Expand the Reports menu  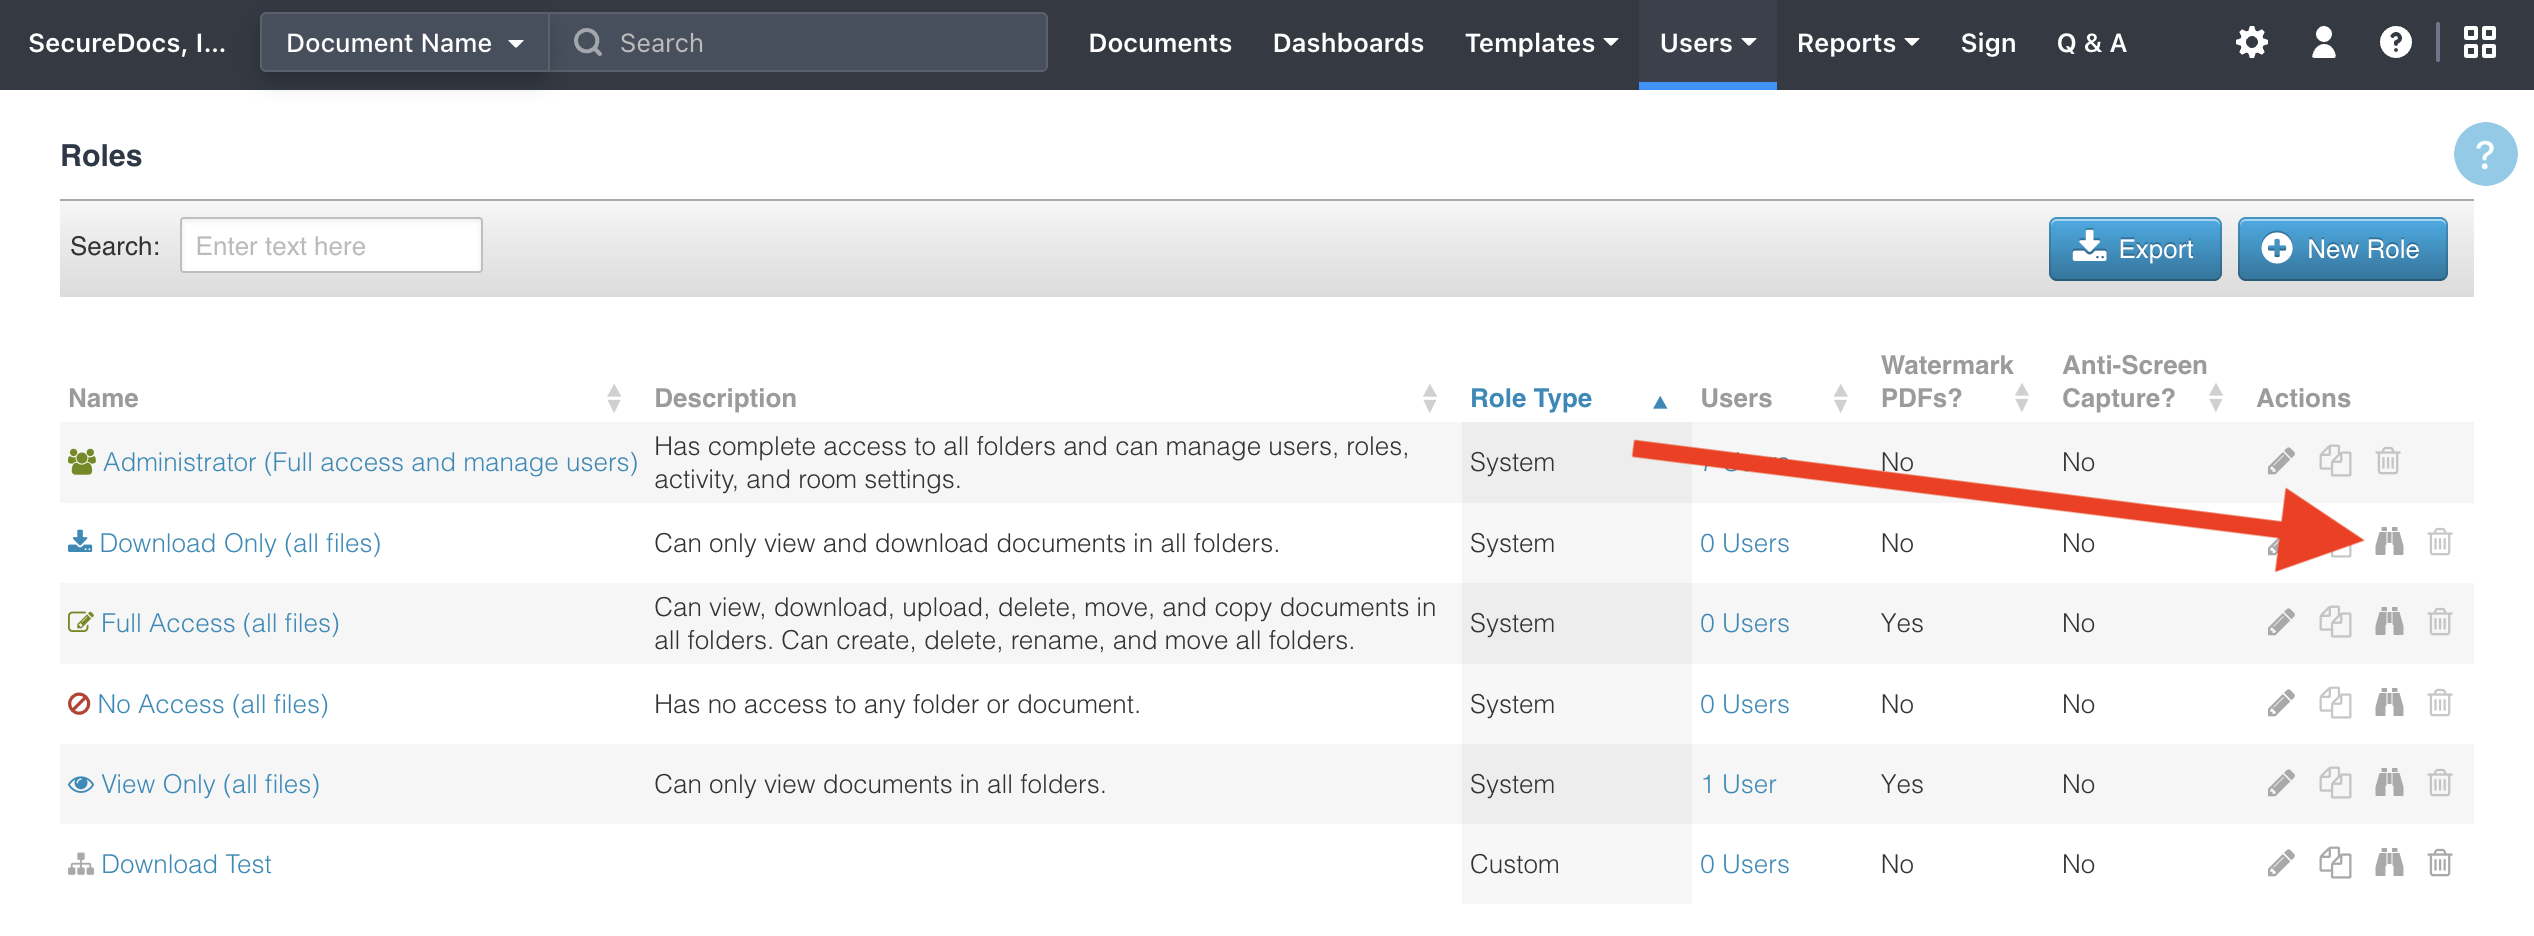[x=1857, y=43]
